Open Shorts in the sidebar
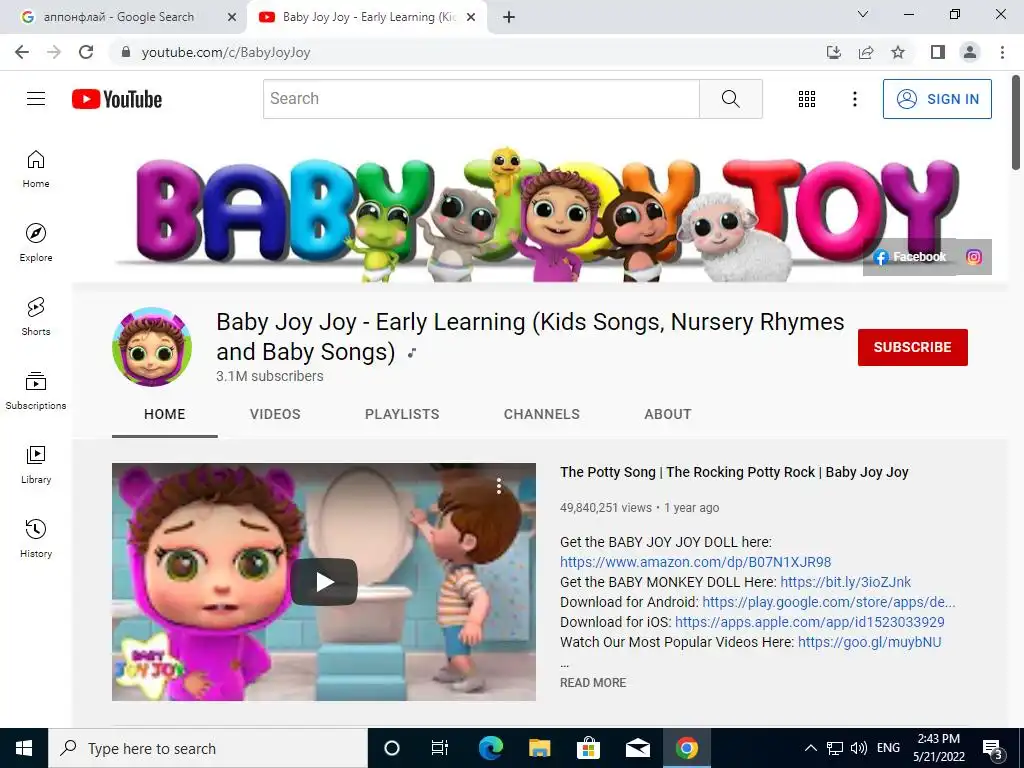1024x768 pixels. pyautogui.click(x=36, y=317)
